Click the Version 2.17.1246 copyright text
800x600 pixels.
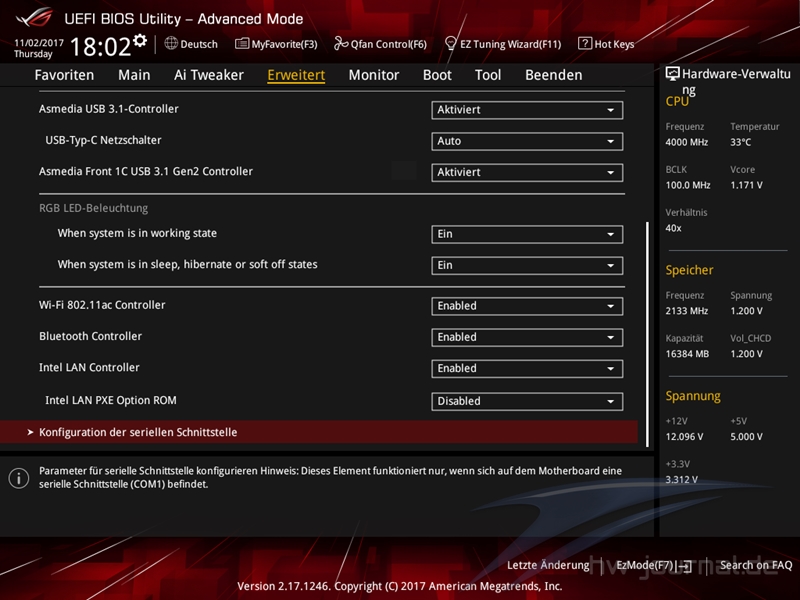(399, 586)
